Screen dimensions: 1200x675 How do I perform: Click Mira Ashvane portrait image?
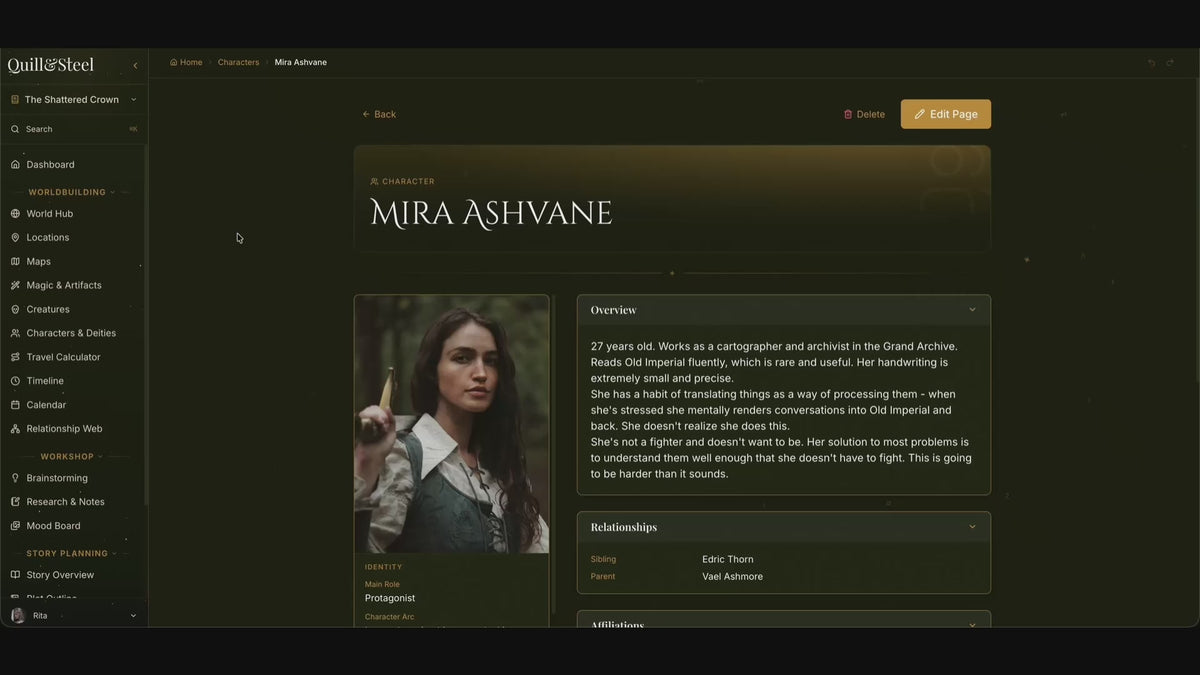452,424
